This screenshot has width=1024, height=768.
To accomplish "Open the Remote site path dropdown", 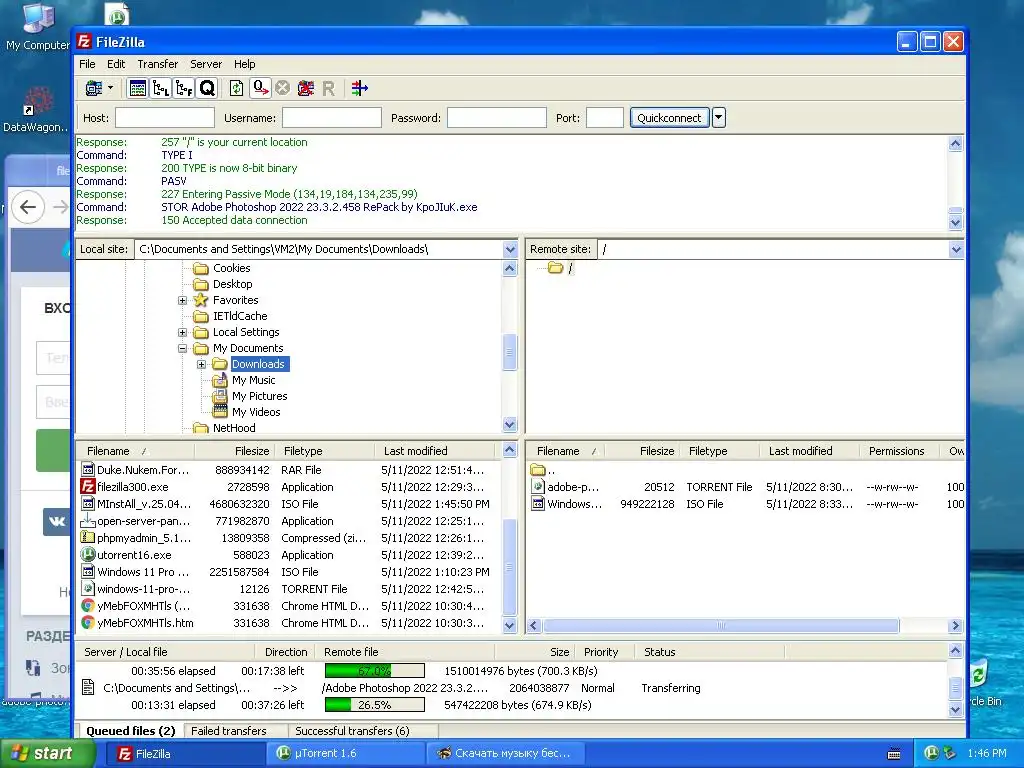I will [x=956, y=249].
